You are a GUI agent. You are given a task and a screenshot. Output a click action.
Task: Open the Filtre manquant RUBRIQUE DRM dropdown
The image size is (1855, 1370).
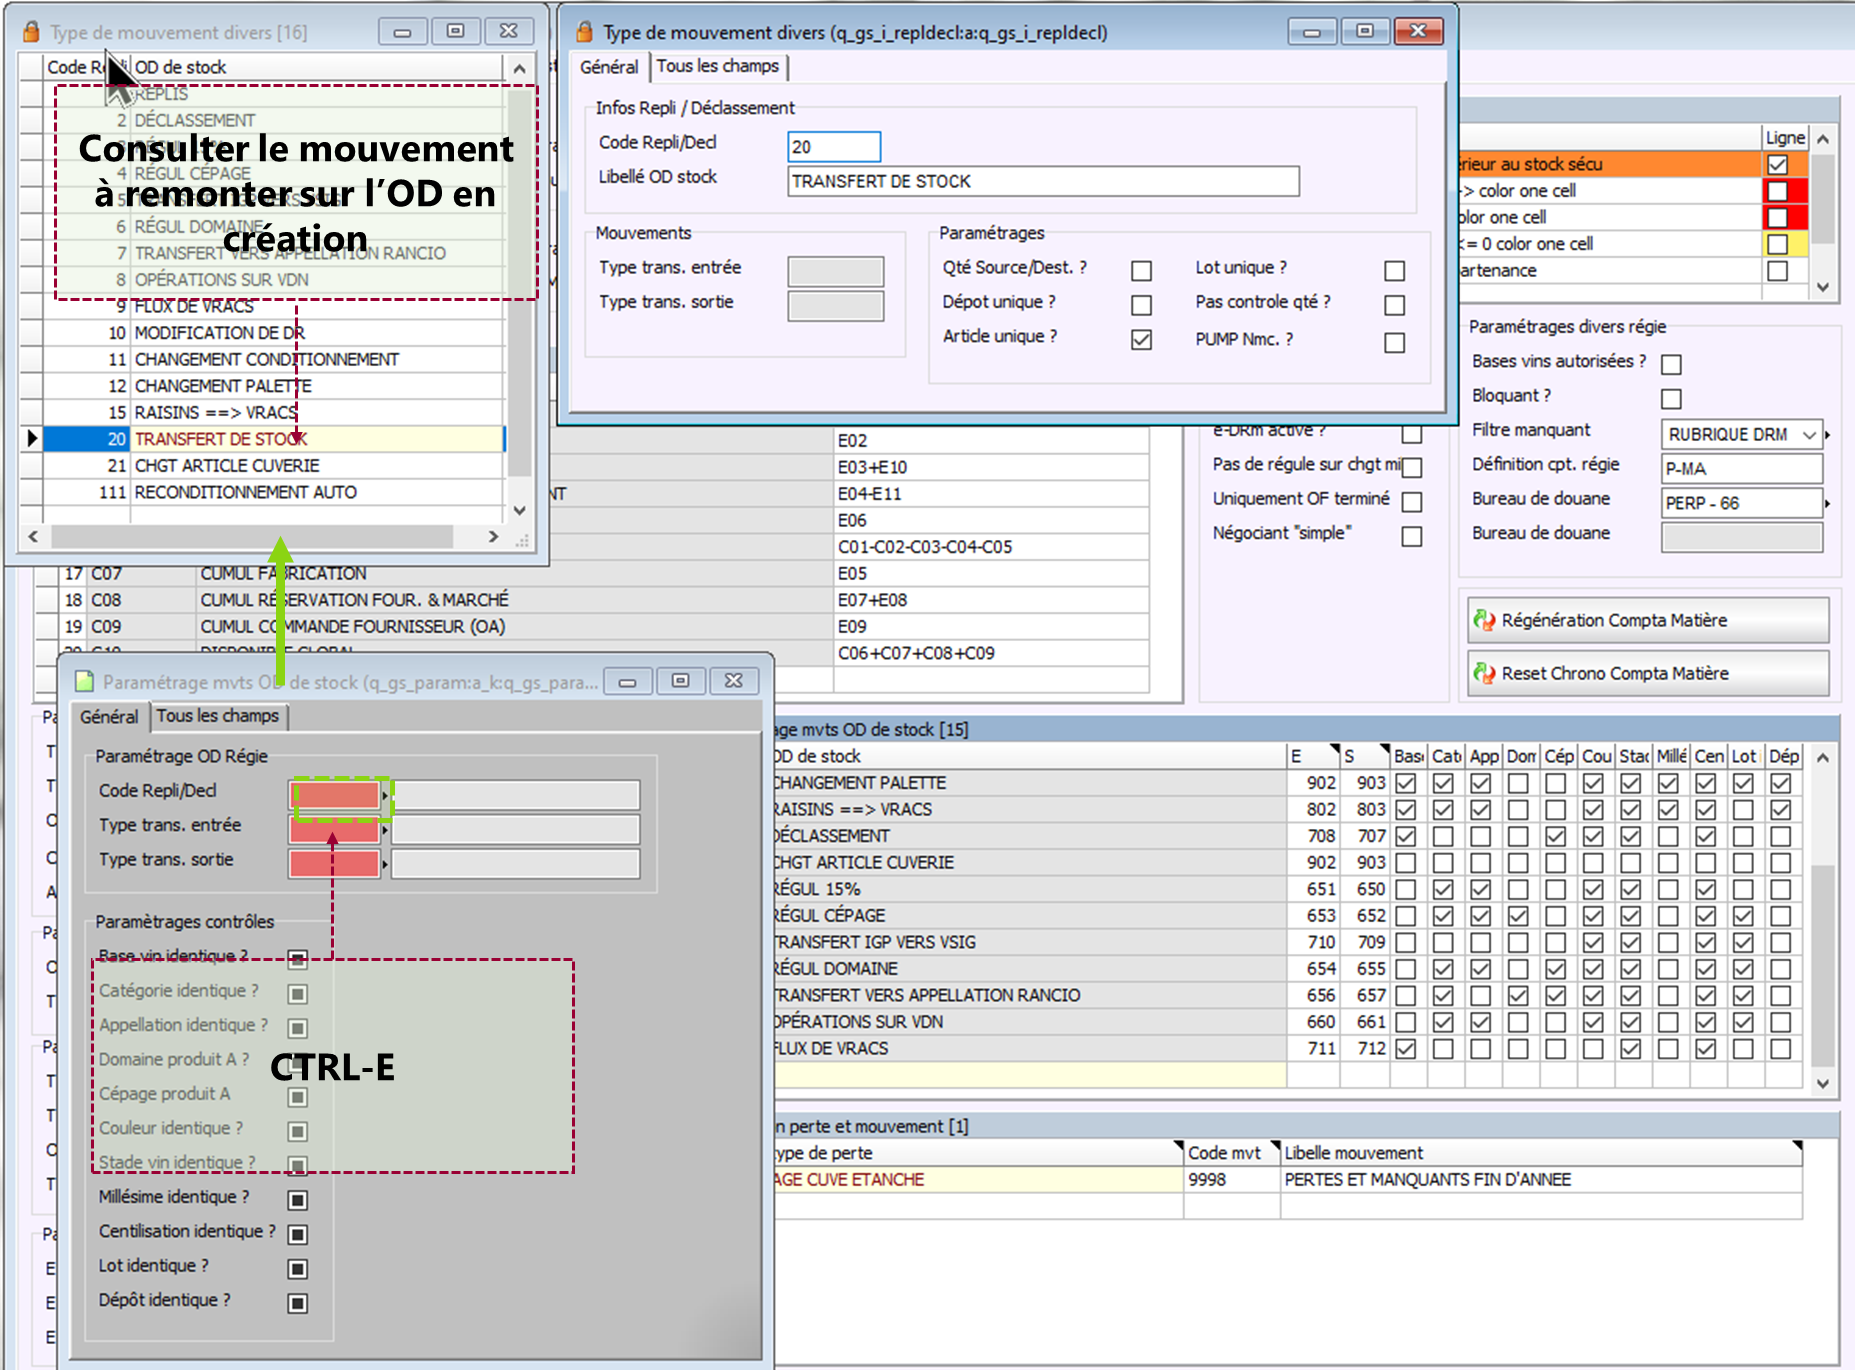tap(1808, 435)
